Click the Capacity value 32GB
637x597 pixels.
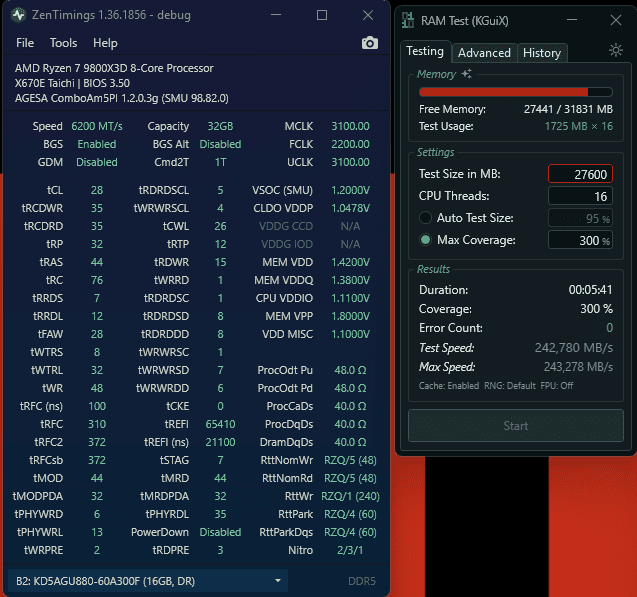[220, 126]
